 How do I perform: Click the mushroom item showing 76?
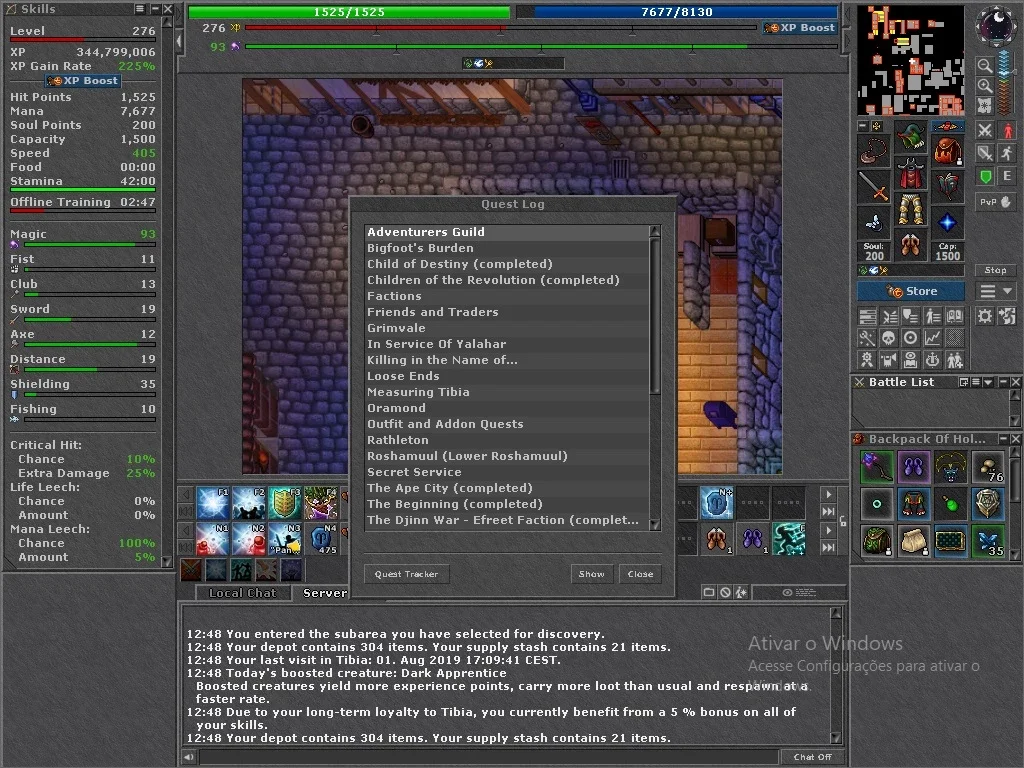pos(987,467)
